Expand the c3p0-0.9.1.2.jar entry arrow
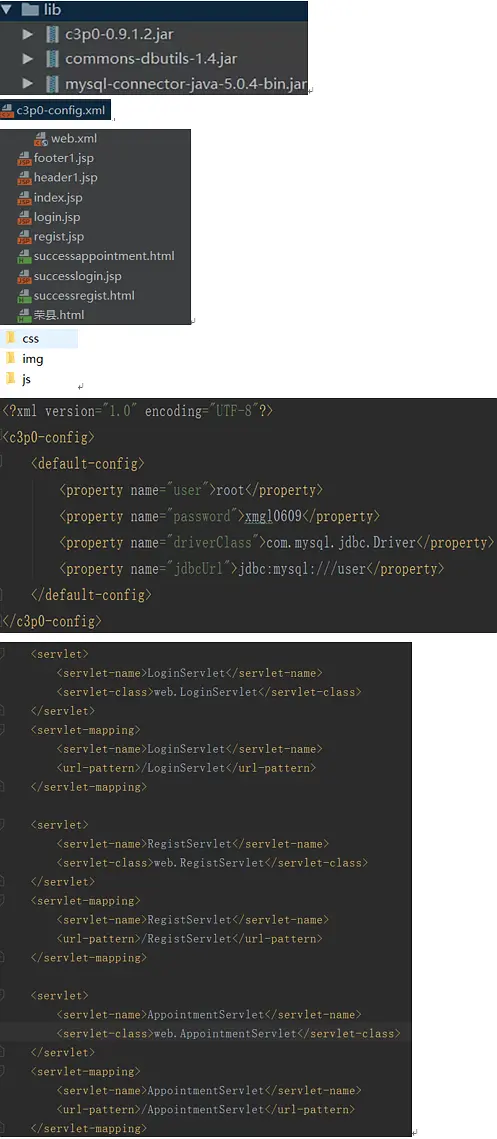The width and height of the screenshot is (497, 1139). (x=28, y=35)
